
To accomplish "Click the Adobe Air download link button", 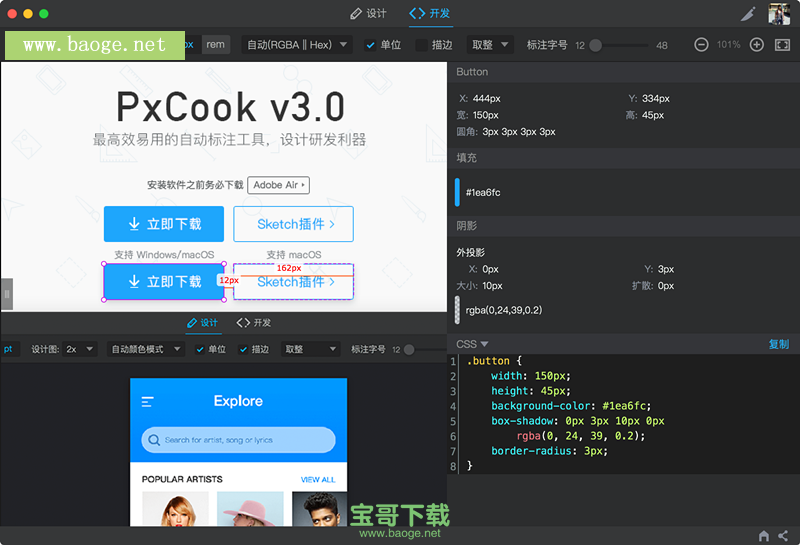I will 279,185.
